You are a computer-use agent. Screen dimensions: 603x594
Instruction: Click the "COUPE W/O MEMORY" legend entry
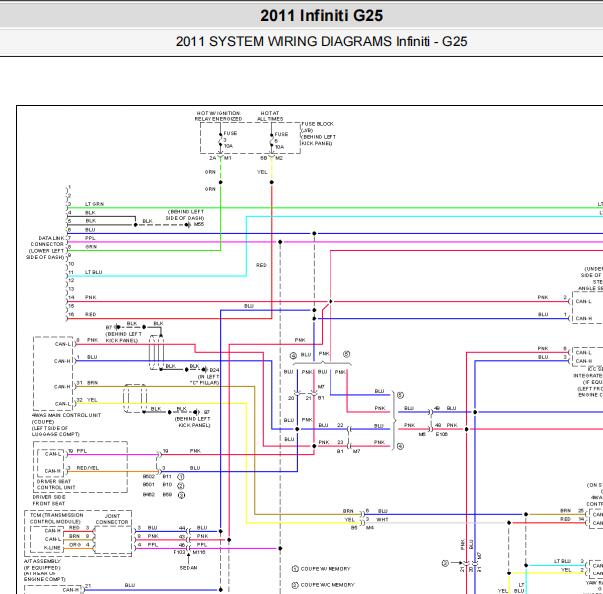coord(327,585)
